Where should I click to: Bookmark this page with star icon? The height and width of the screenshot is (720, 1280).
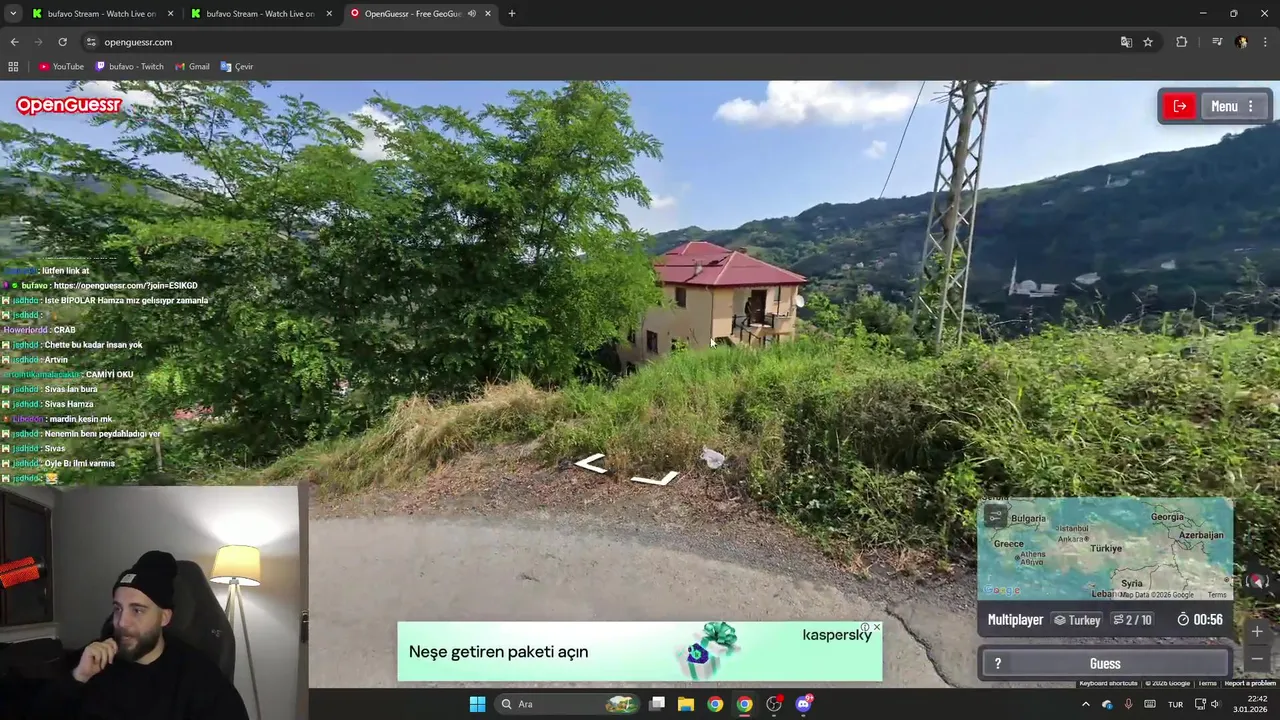click(x=1148, y=42)
